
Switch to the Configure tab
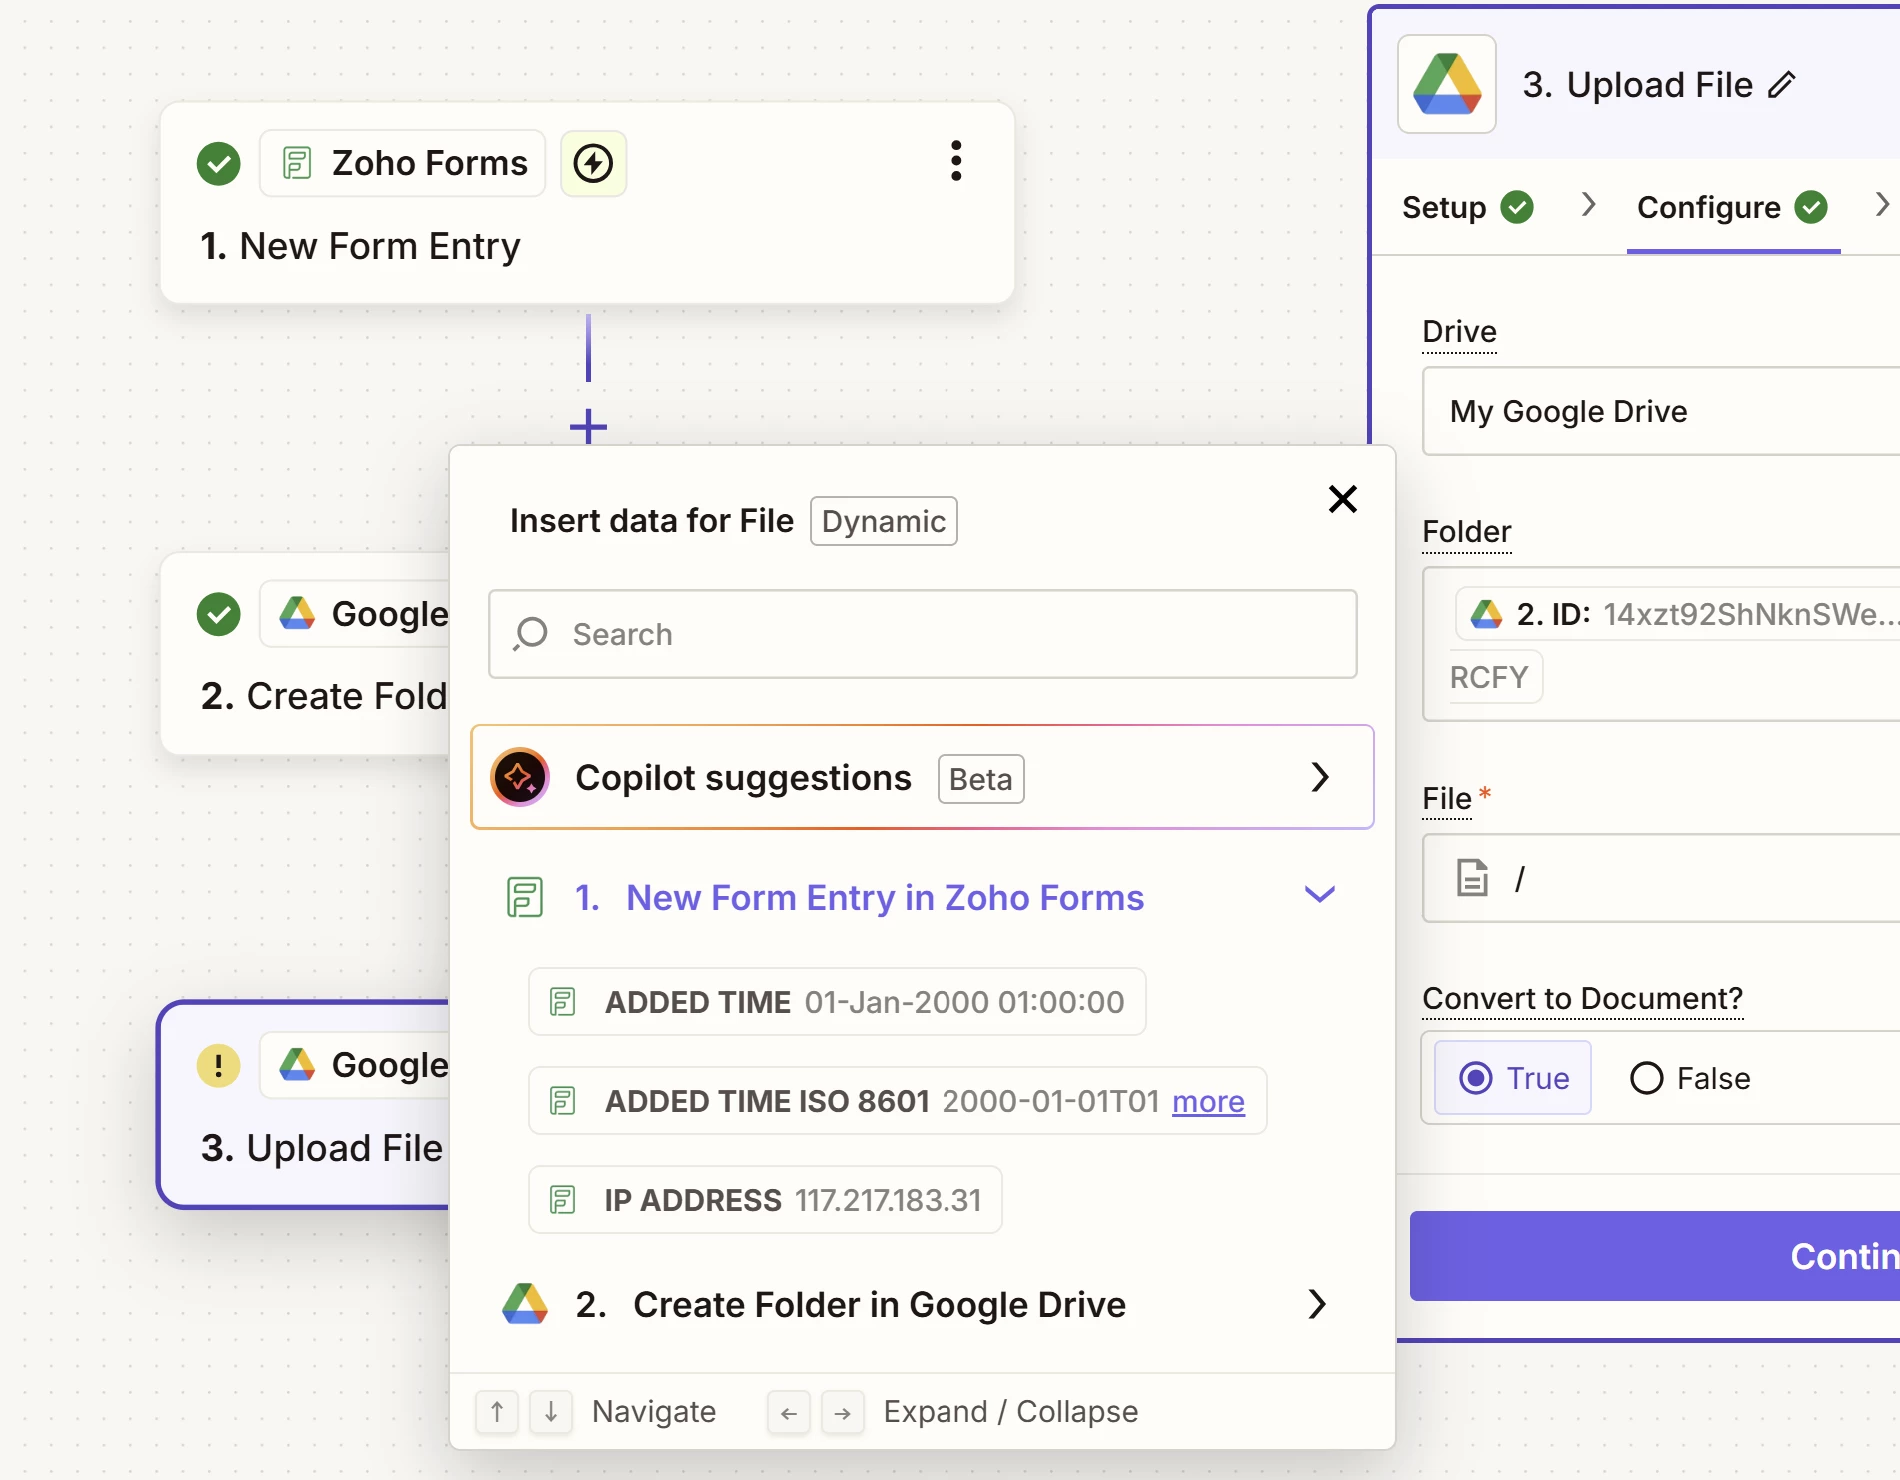pyautogui.click(x=1732, y=207)
